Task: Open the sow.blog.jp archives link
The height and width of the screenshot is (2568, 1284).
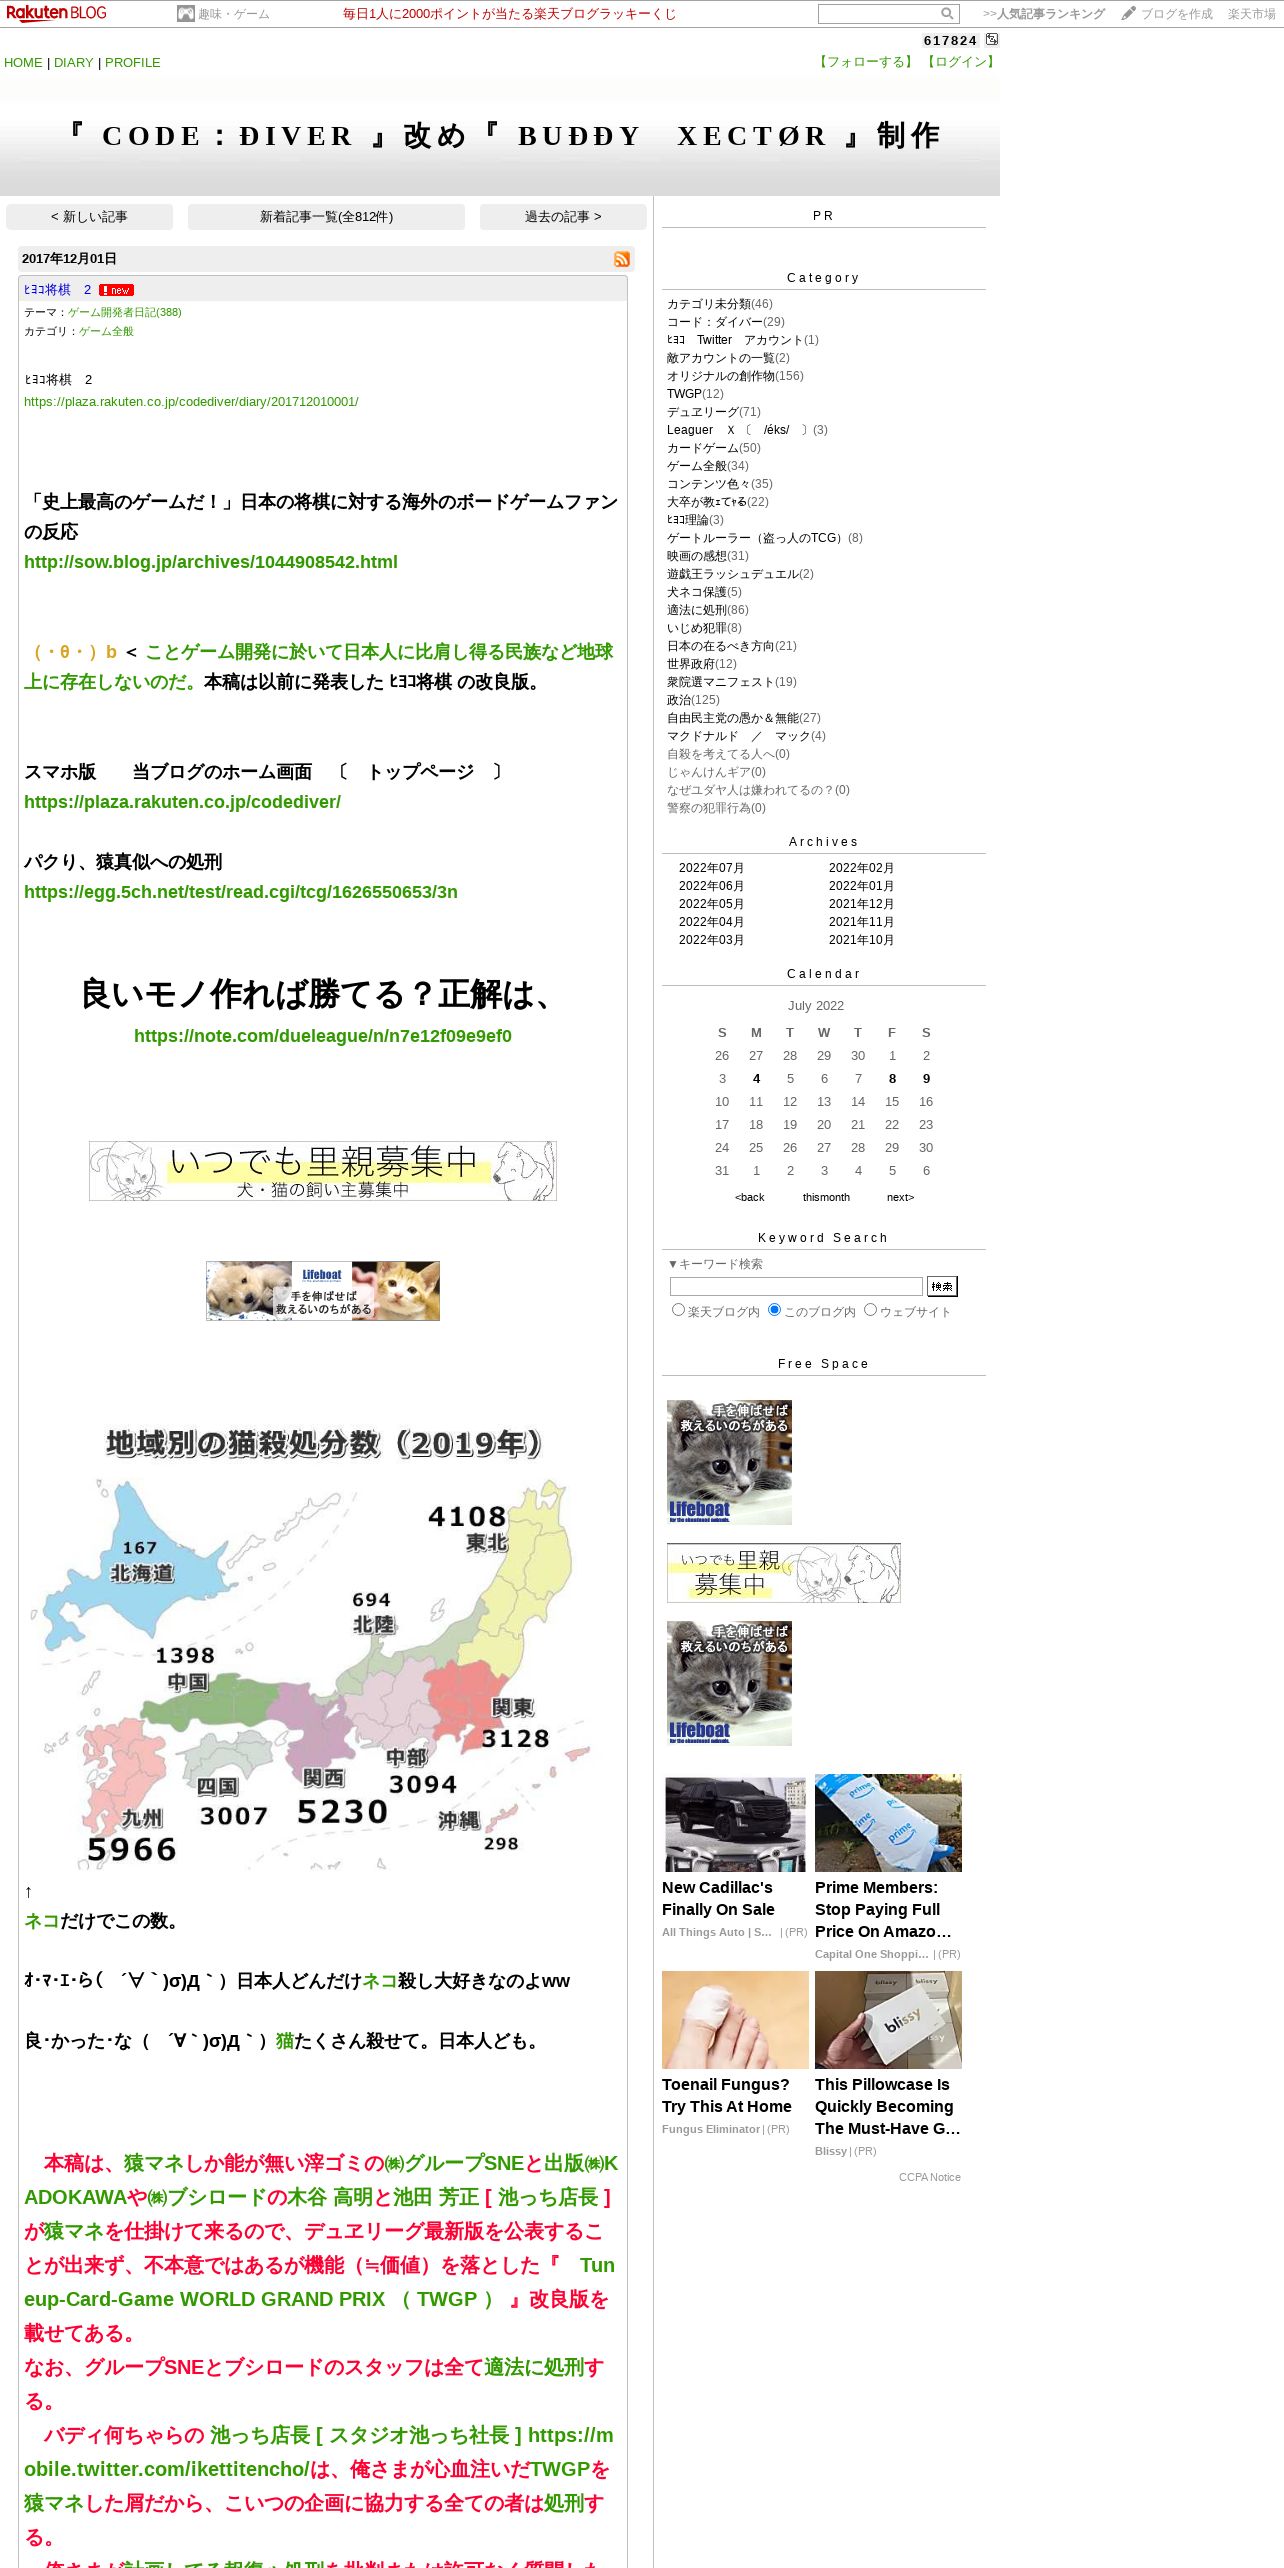Action: (211, 562)
